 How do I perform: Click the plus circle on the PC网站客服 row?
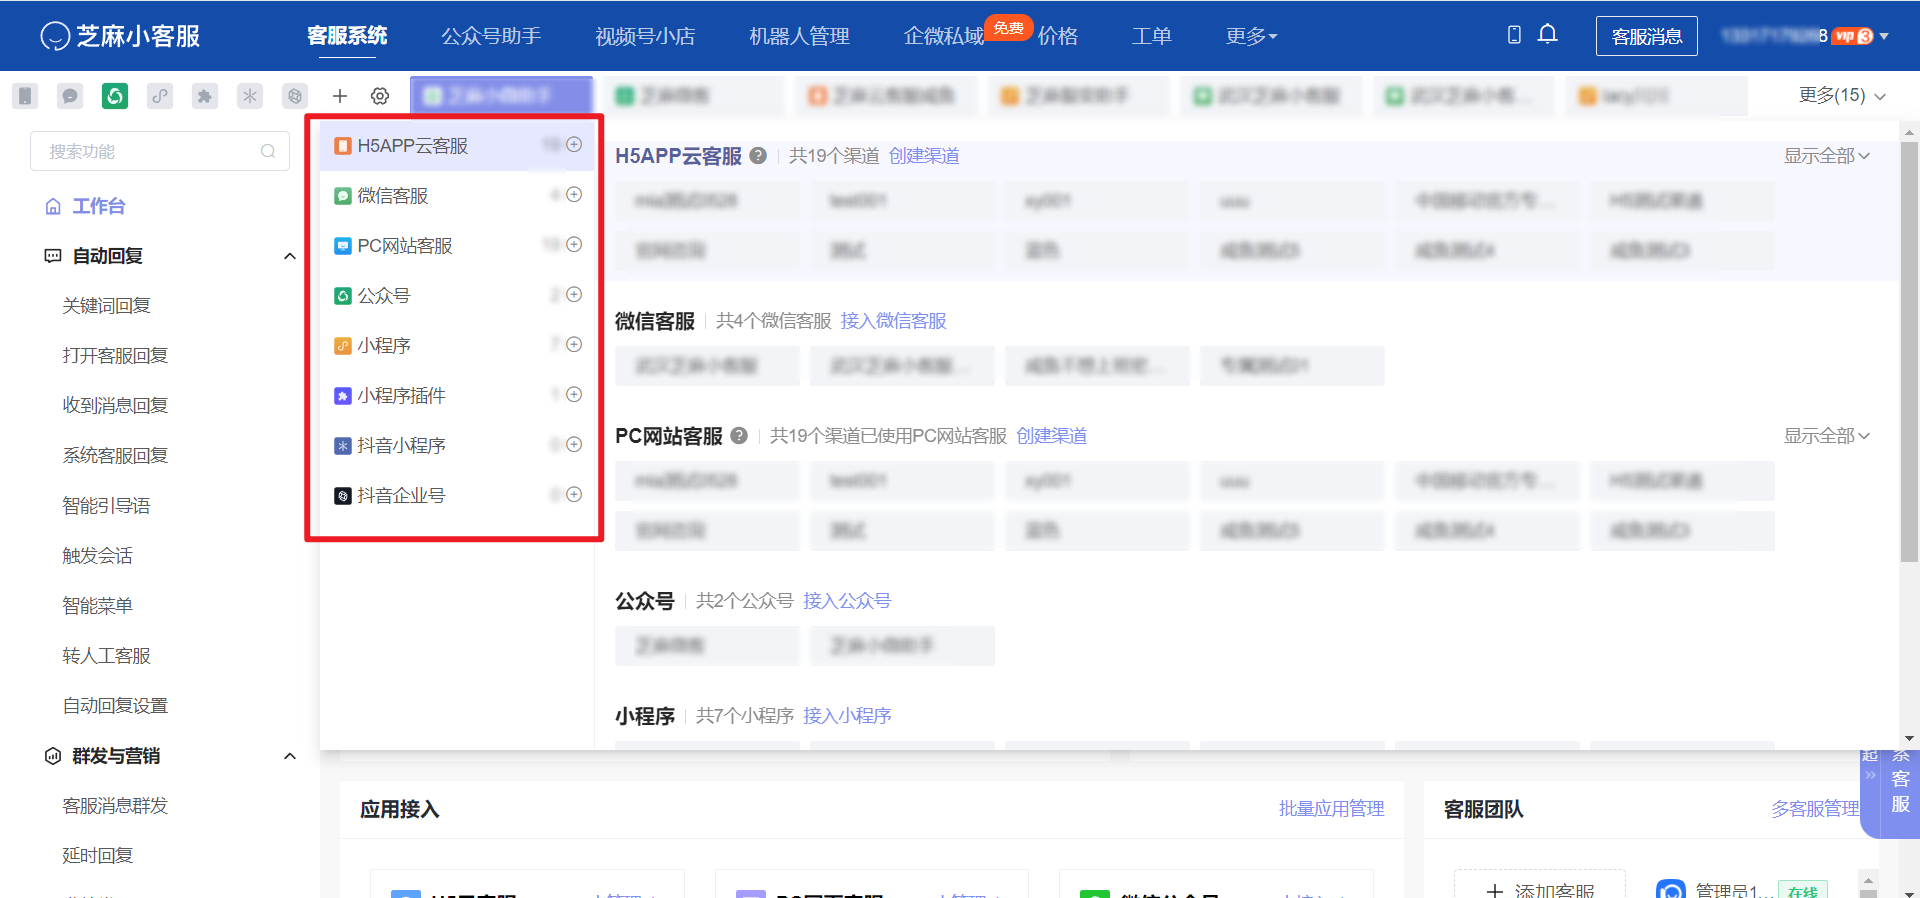tap(574, 245)
